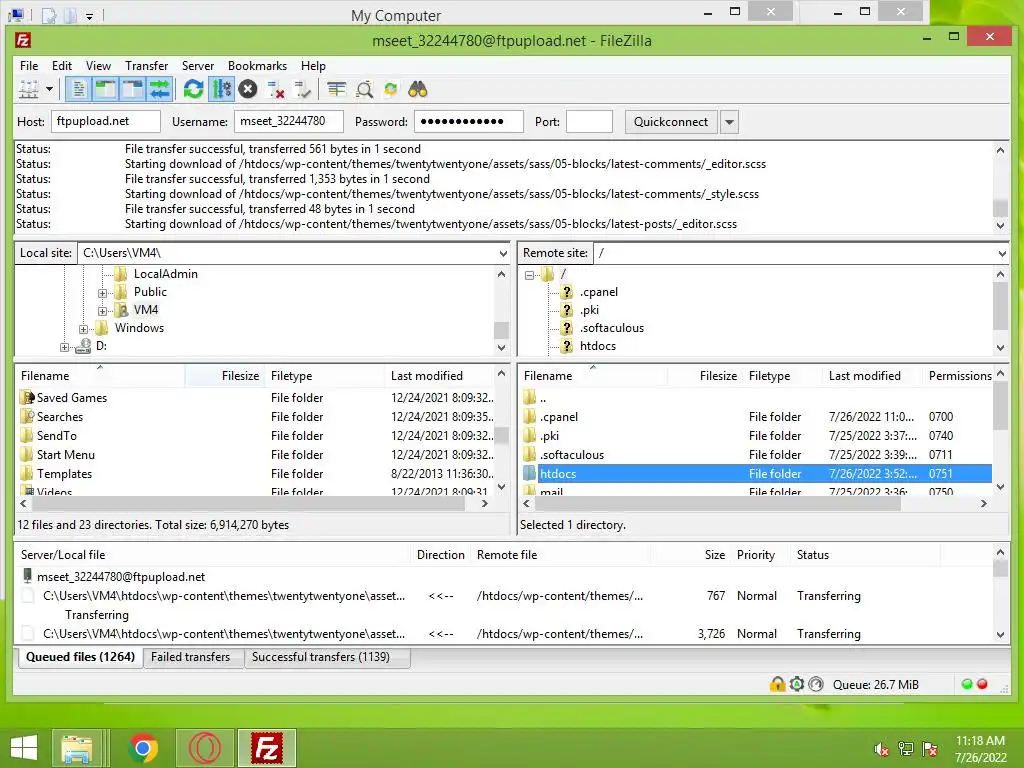
Task: Reconnect to the last server
Action: click(302, 89)
